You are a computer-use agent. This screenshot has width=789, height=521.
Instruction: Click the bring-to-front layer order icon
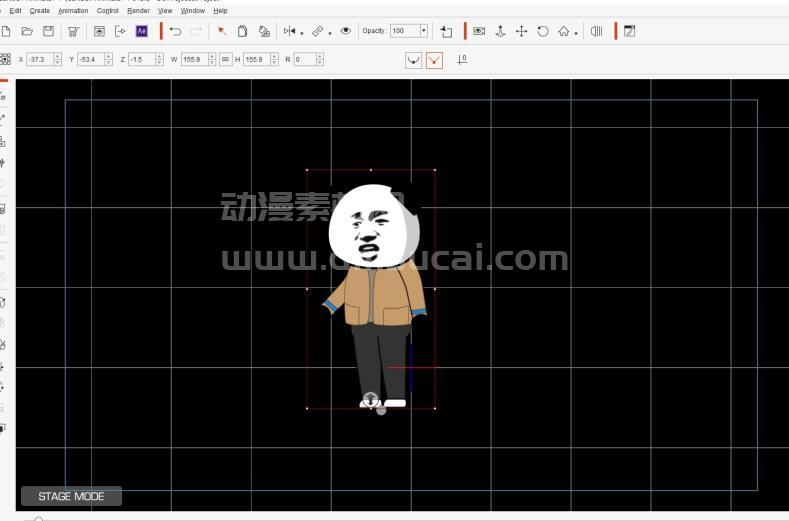tap(446, 32)
